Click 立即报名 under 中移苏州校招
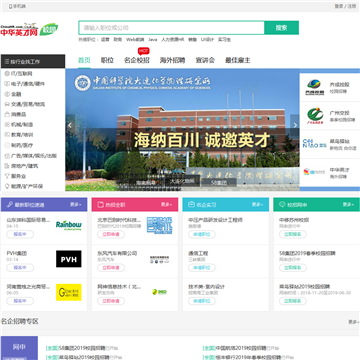360x360 pixels. pyautogui.click(x=293, y=234)
